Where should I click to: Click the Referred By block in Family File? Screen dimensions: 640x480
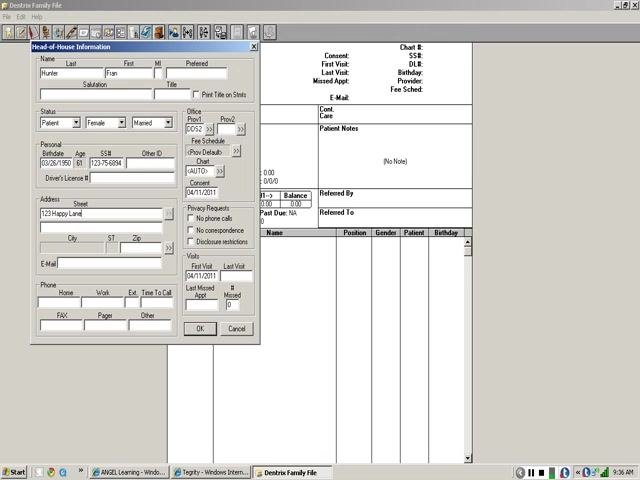395,198
